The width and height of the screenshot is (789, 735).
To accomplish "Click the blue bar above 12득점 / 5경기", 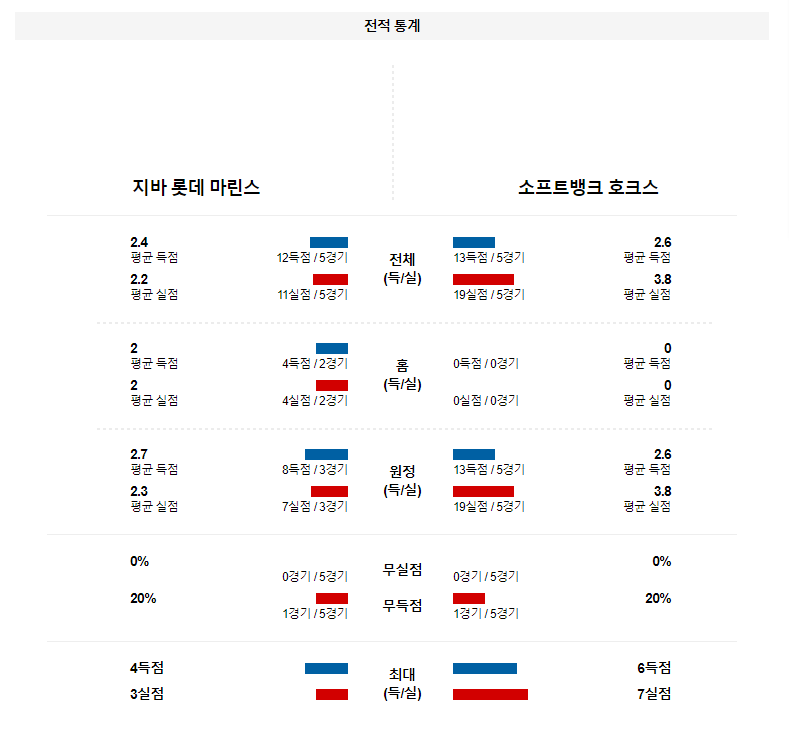I will (329, 242).
